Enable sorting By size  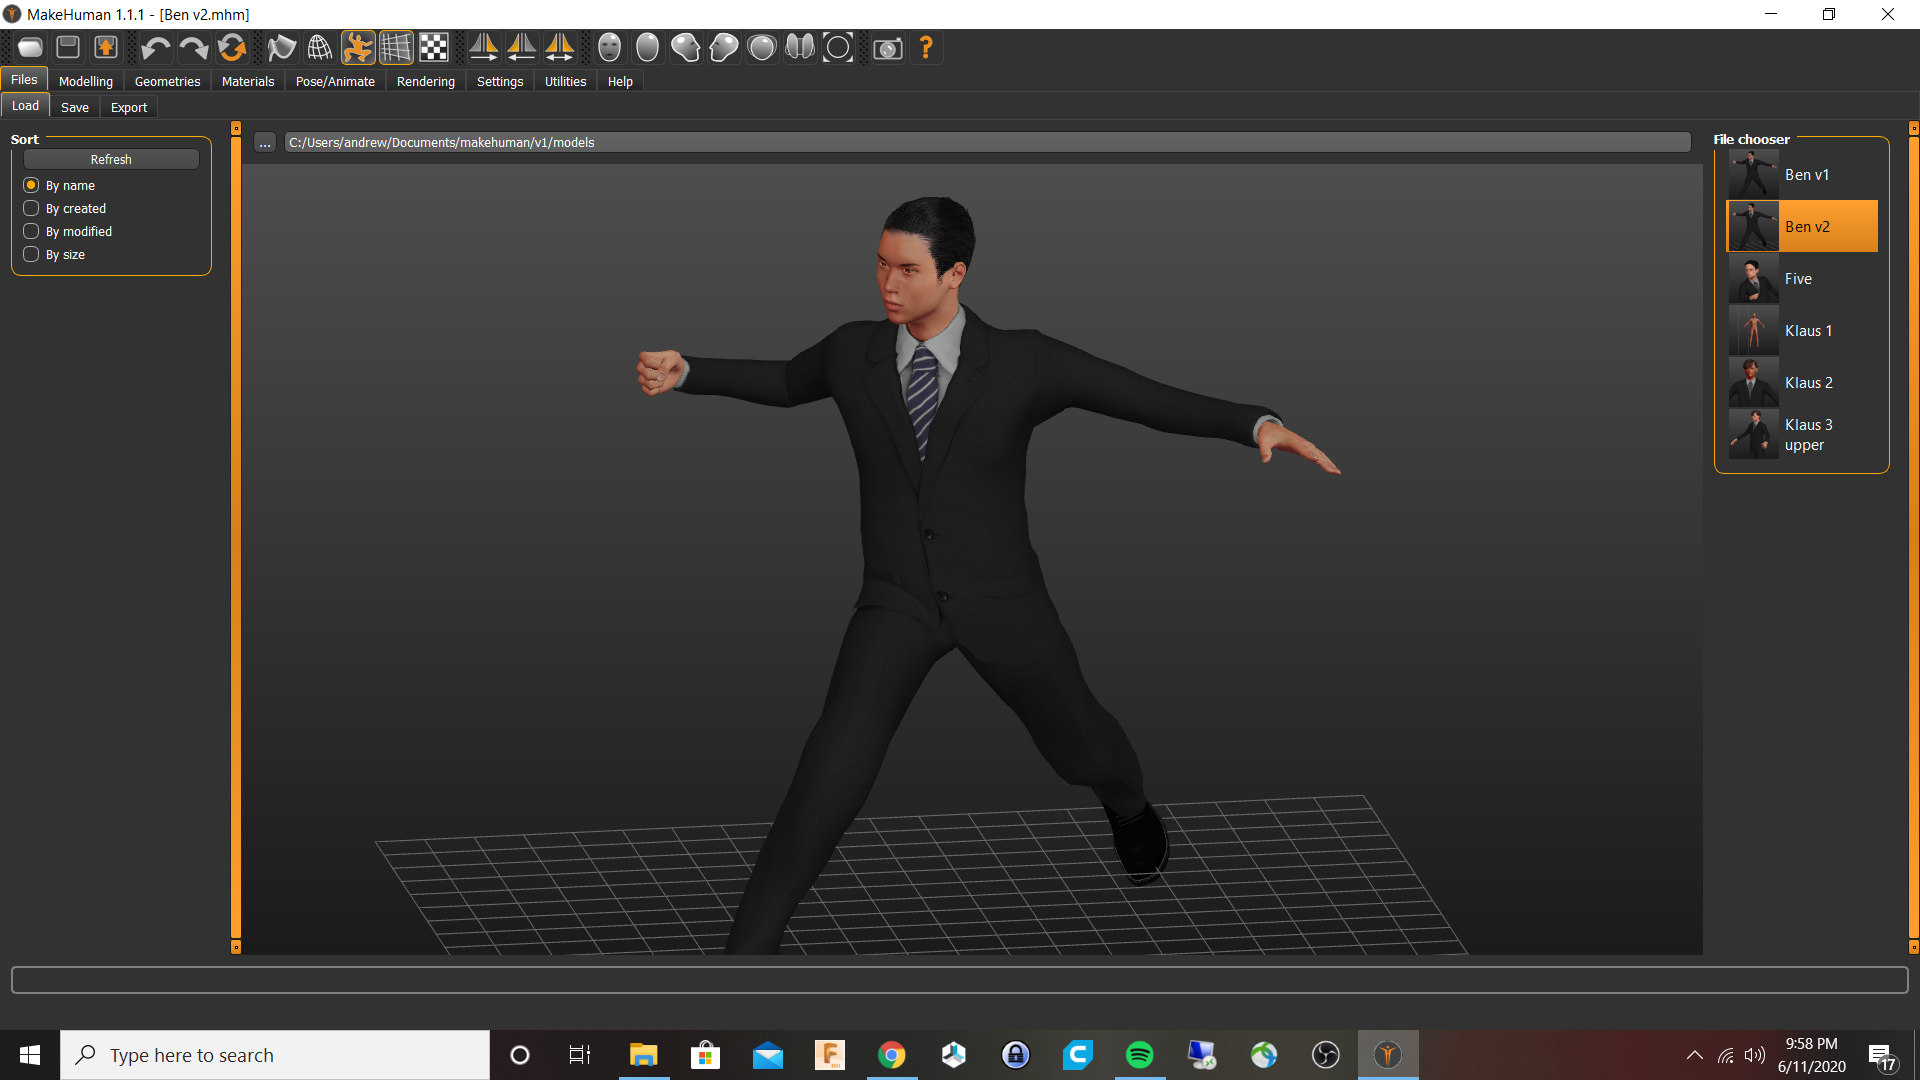(31, 254)
